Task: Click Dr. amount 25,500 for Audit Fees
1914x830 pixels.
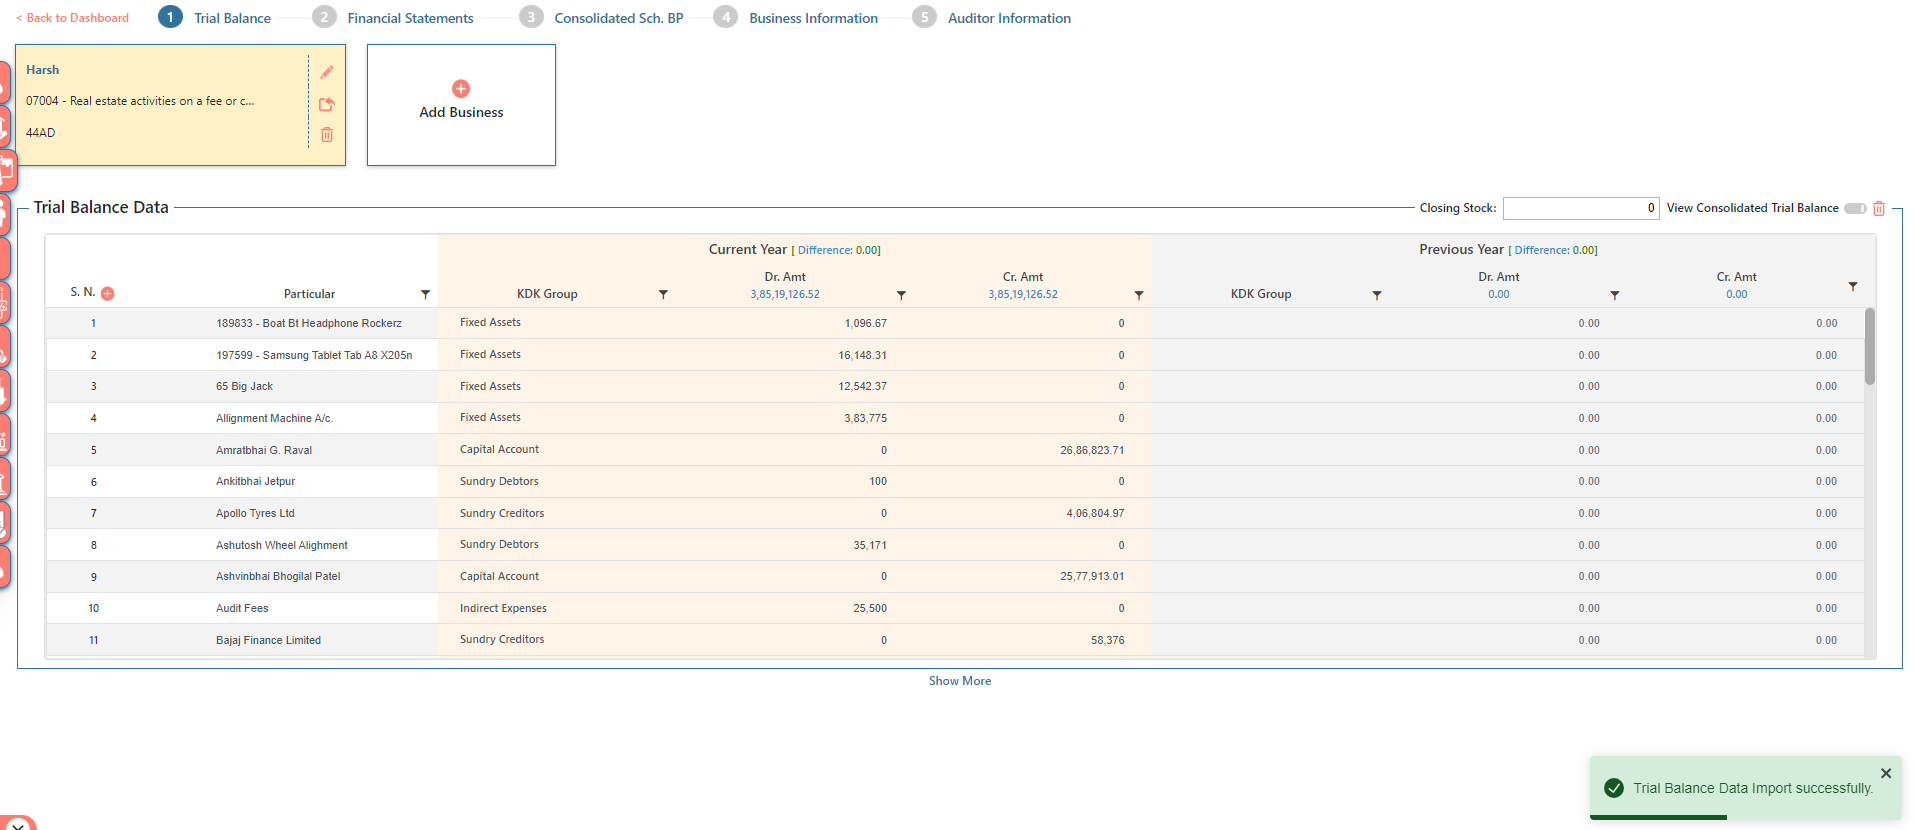Action: [x=870, y=608]
